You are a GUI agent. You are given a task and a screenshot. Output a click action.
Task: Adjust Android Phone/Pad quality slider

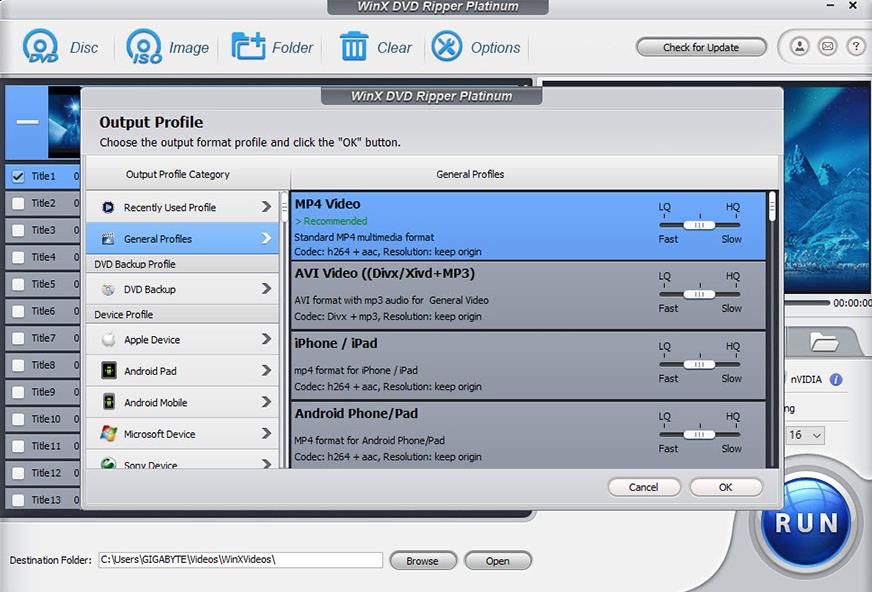pos(700,435)
